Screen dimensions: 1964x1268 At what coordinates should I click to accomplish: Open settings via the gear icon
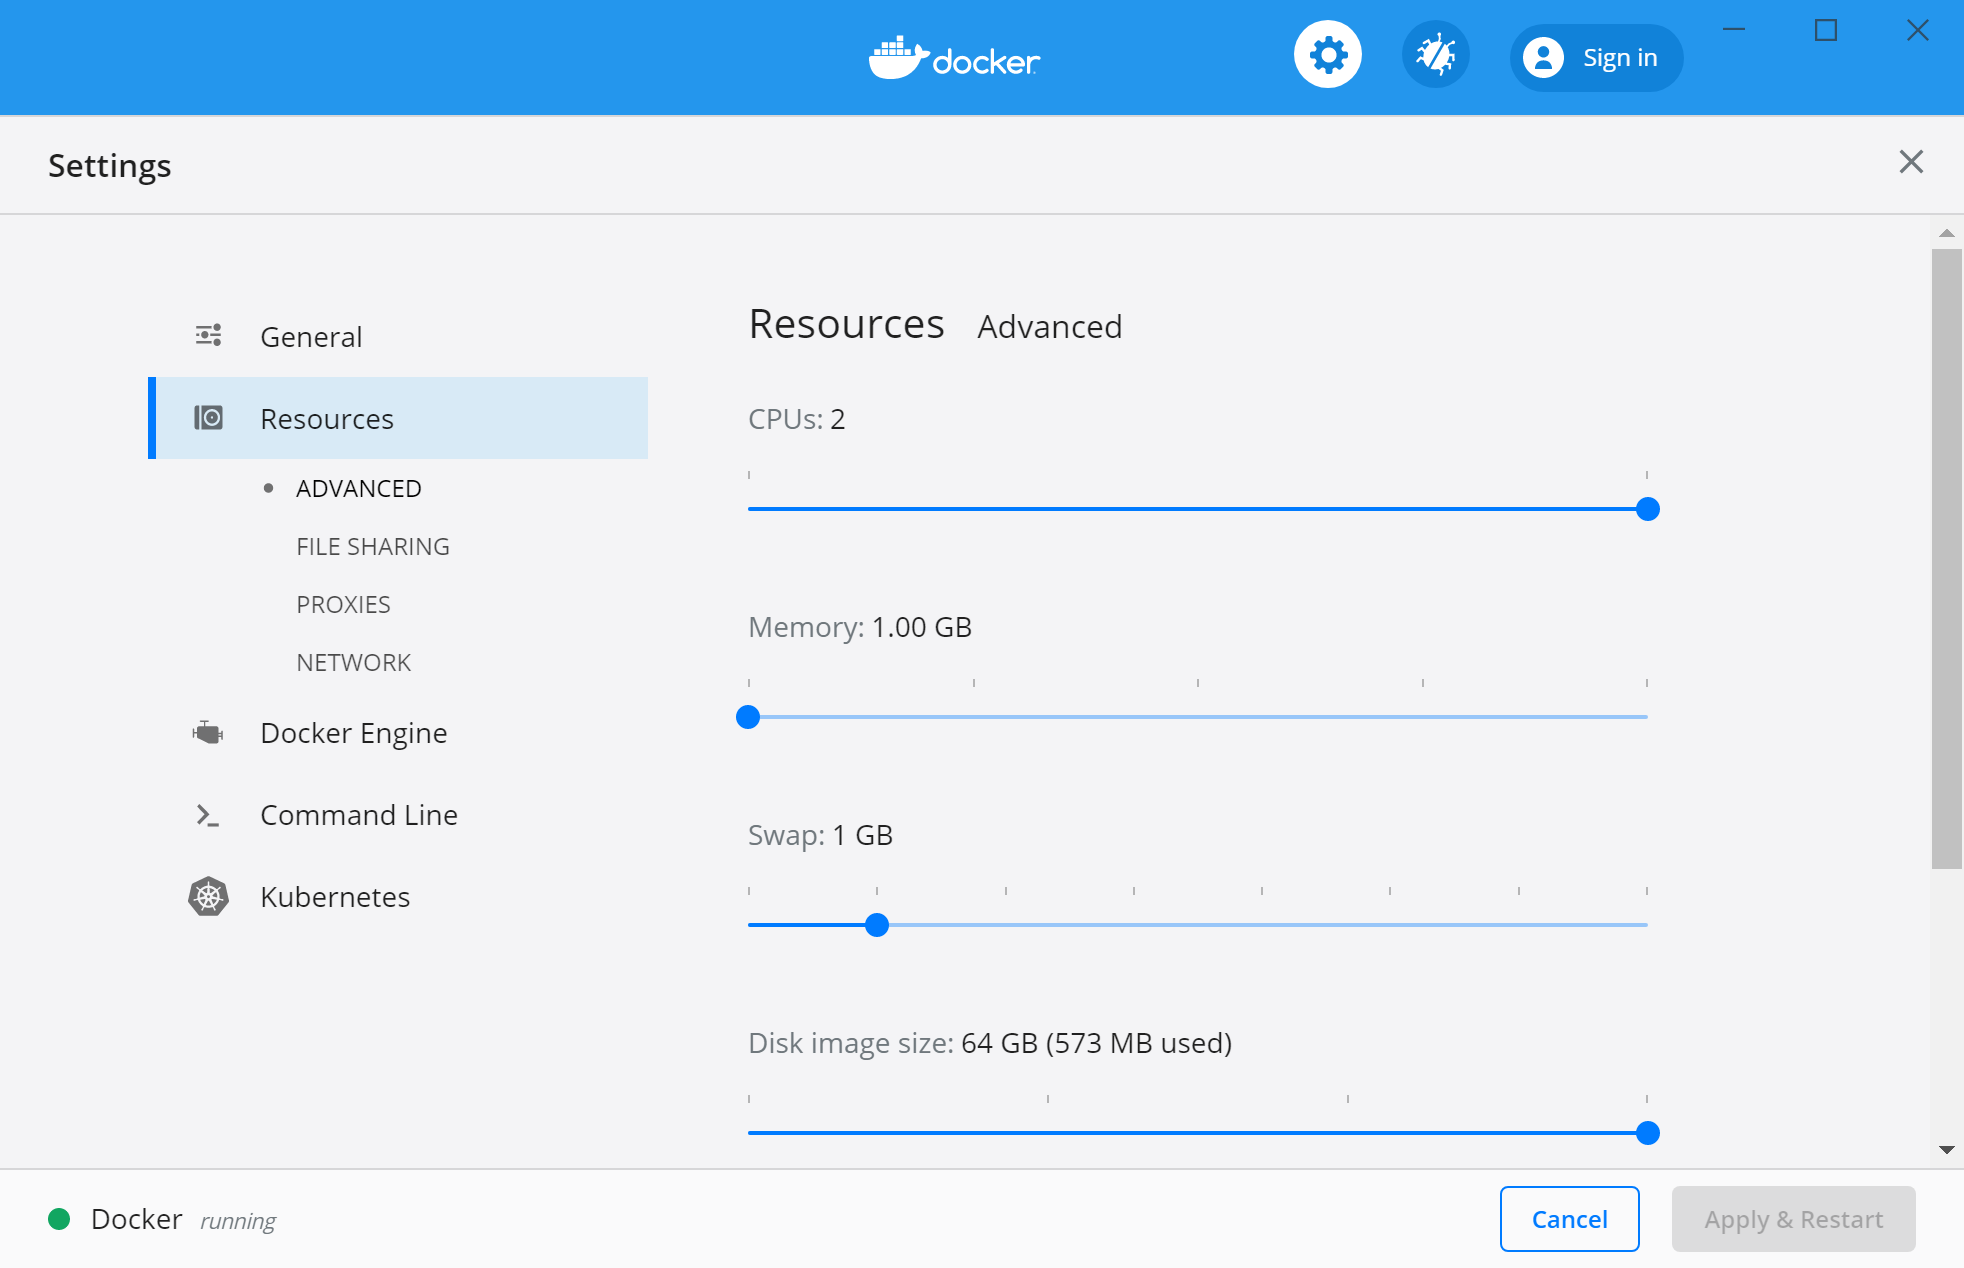[1328, 55]
